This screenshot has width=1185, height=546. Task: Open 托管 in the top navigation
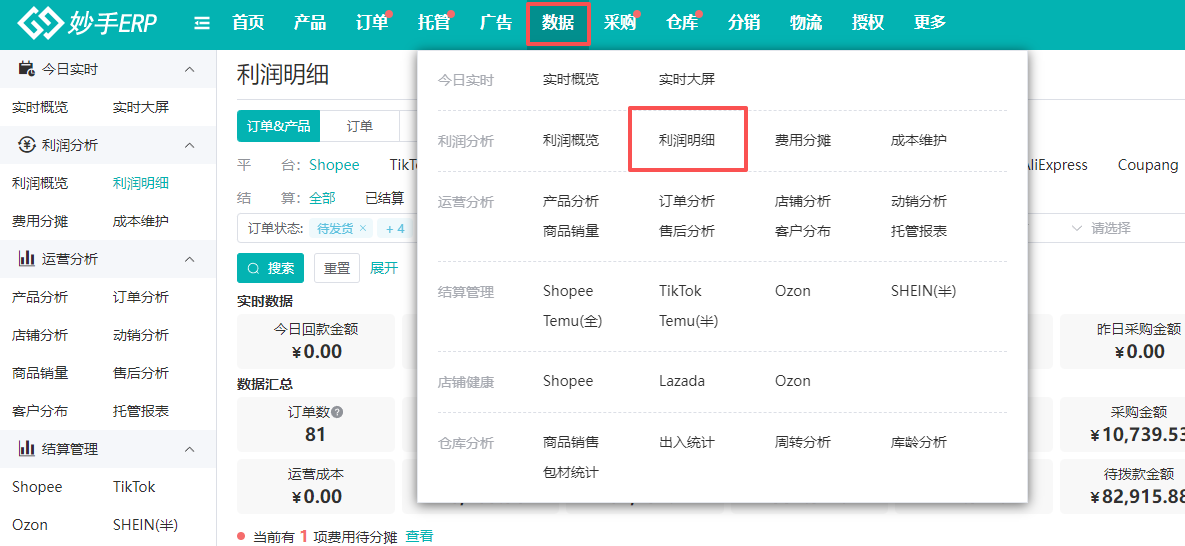tap(434, 23)
